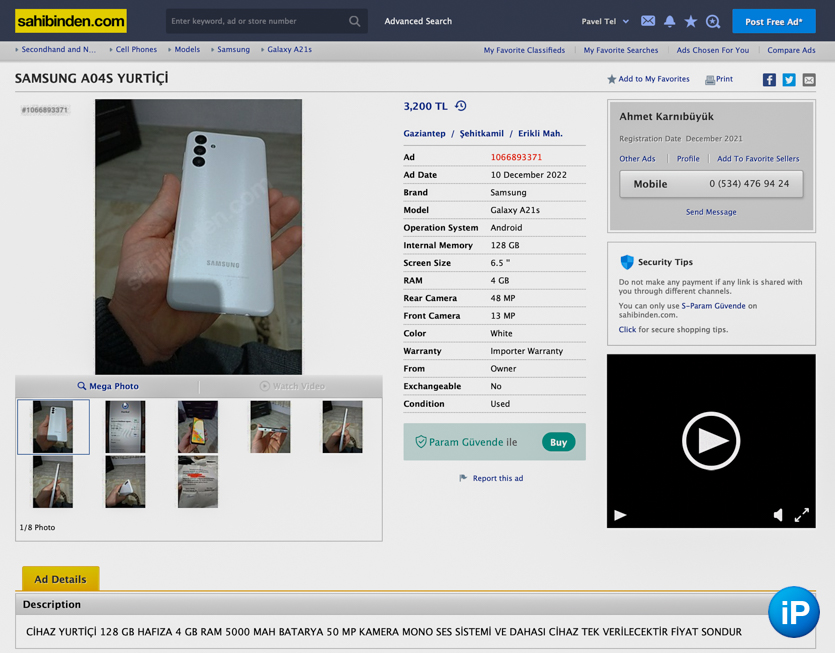Open notifications bell icon
Image resolution: width=835 pixels, height=653 pixels.
tap(669, 21)
